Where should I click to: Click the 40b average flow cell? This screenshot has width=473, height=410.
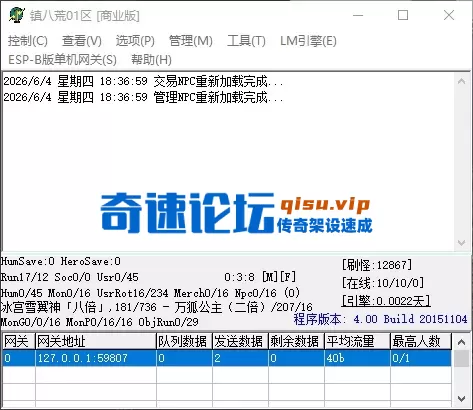coord(357,358)
